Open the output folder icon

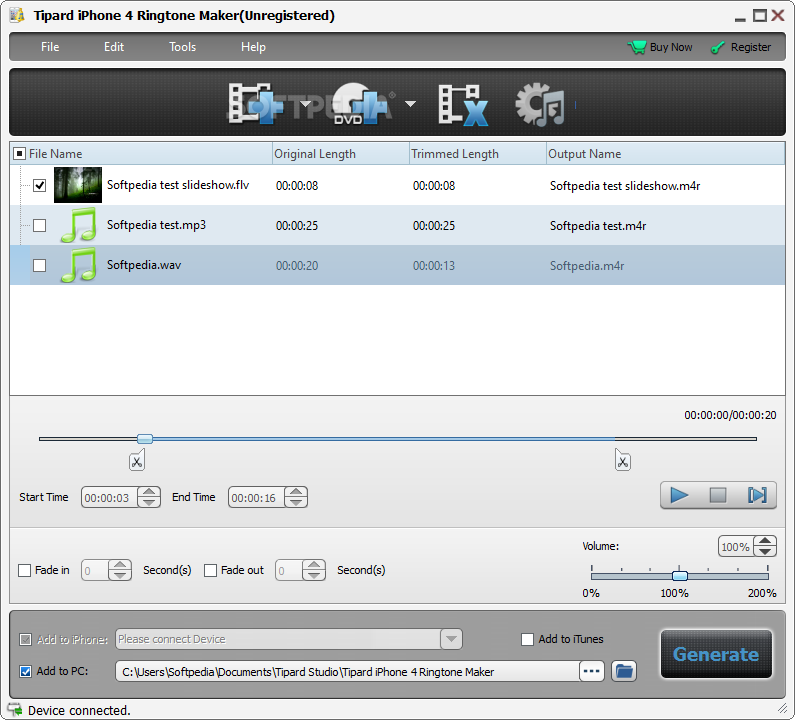[624, 671]
